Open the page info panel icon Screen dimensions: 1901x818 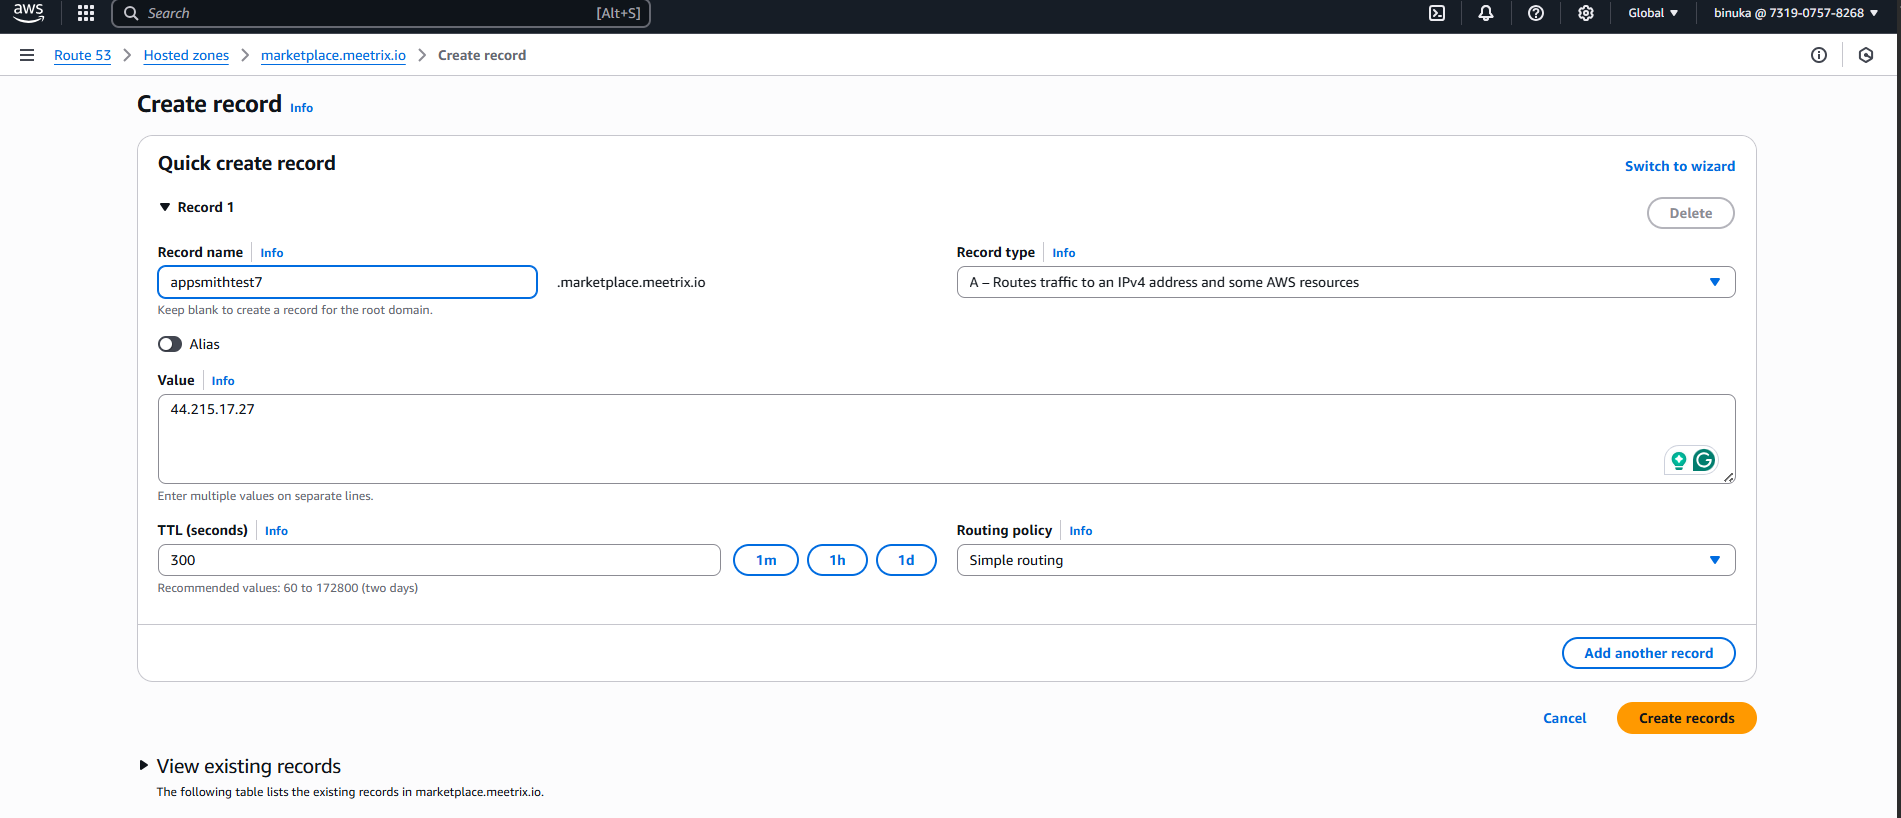(1819, 55)
